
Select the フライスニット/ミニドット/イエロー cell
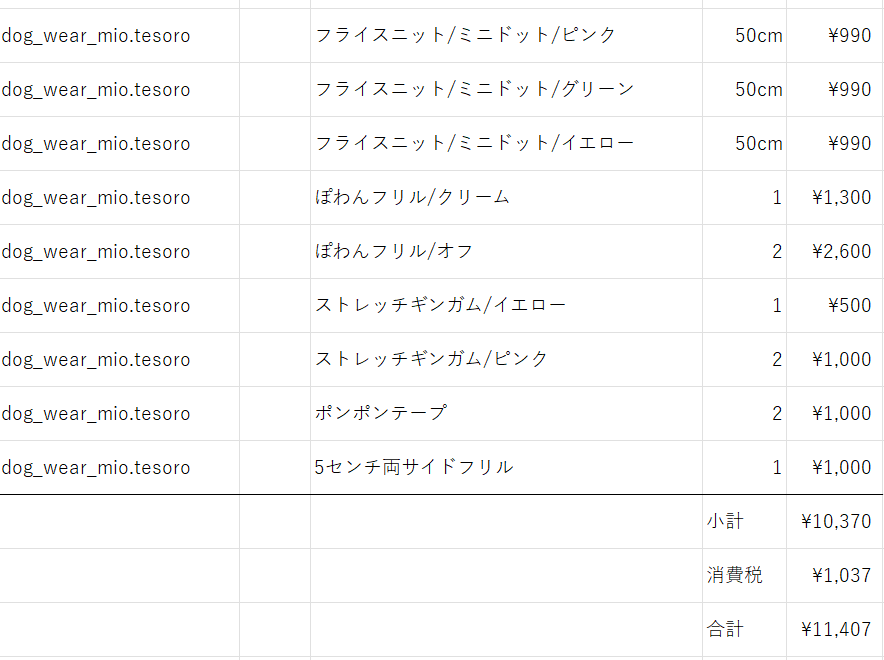(506, 144)
